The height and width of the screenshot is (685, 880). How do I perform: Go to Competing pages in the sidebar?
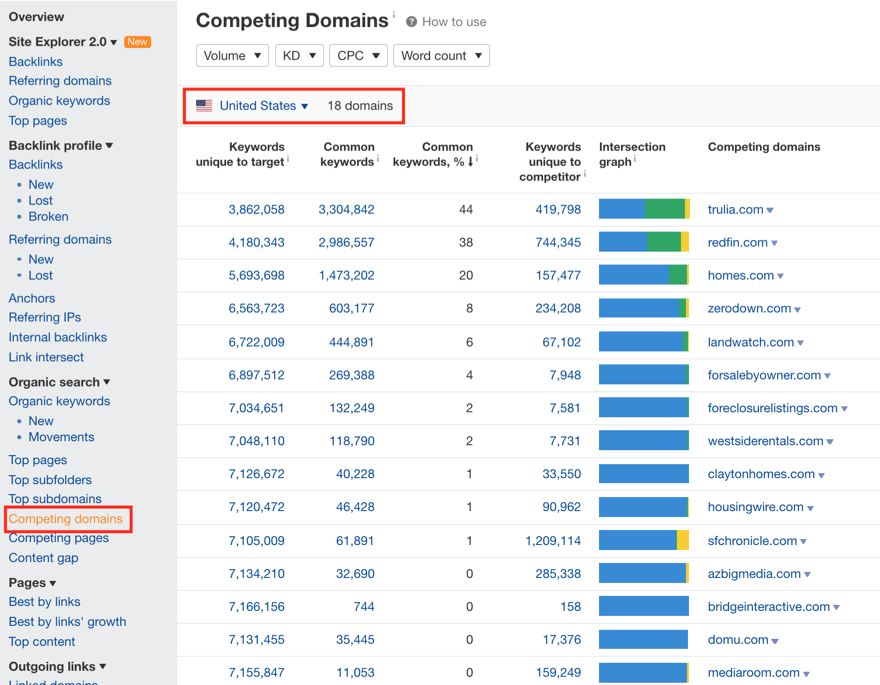click(x=59, y=538)
